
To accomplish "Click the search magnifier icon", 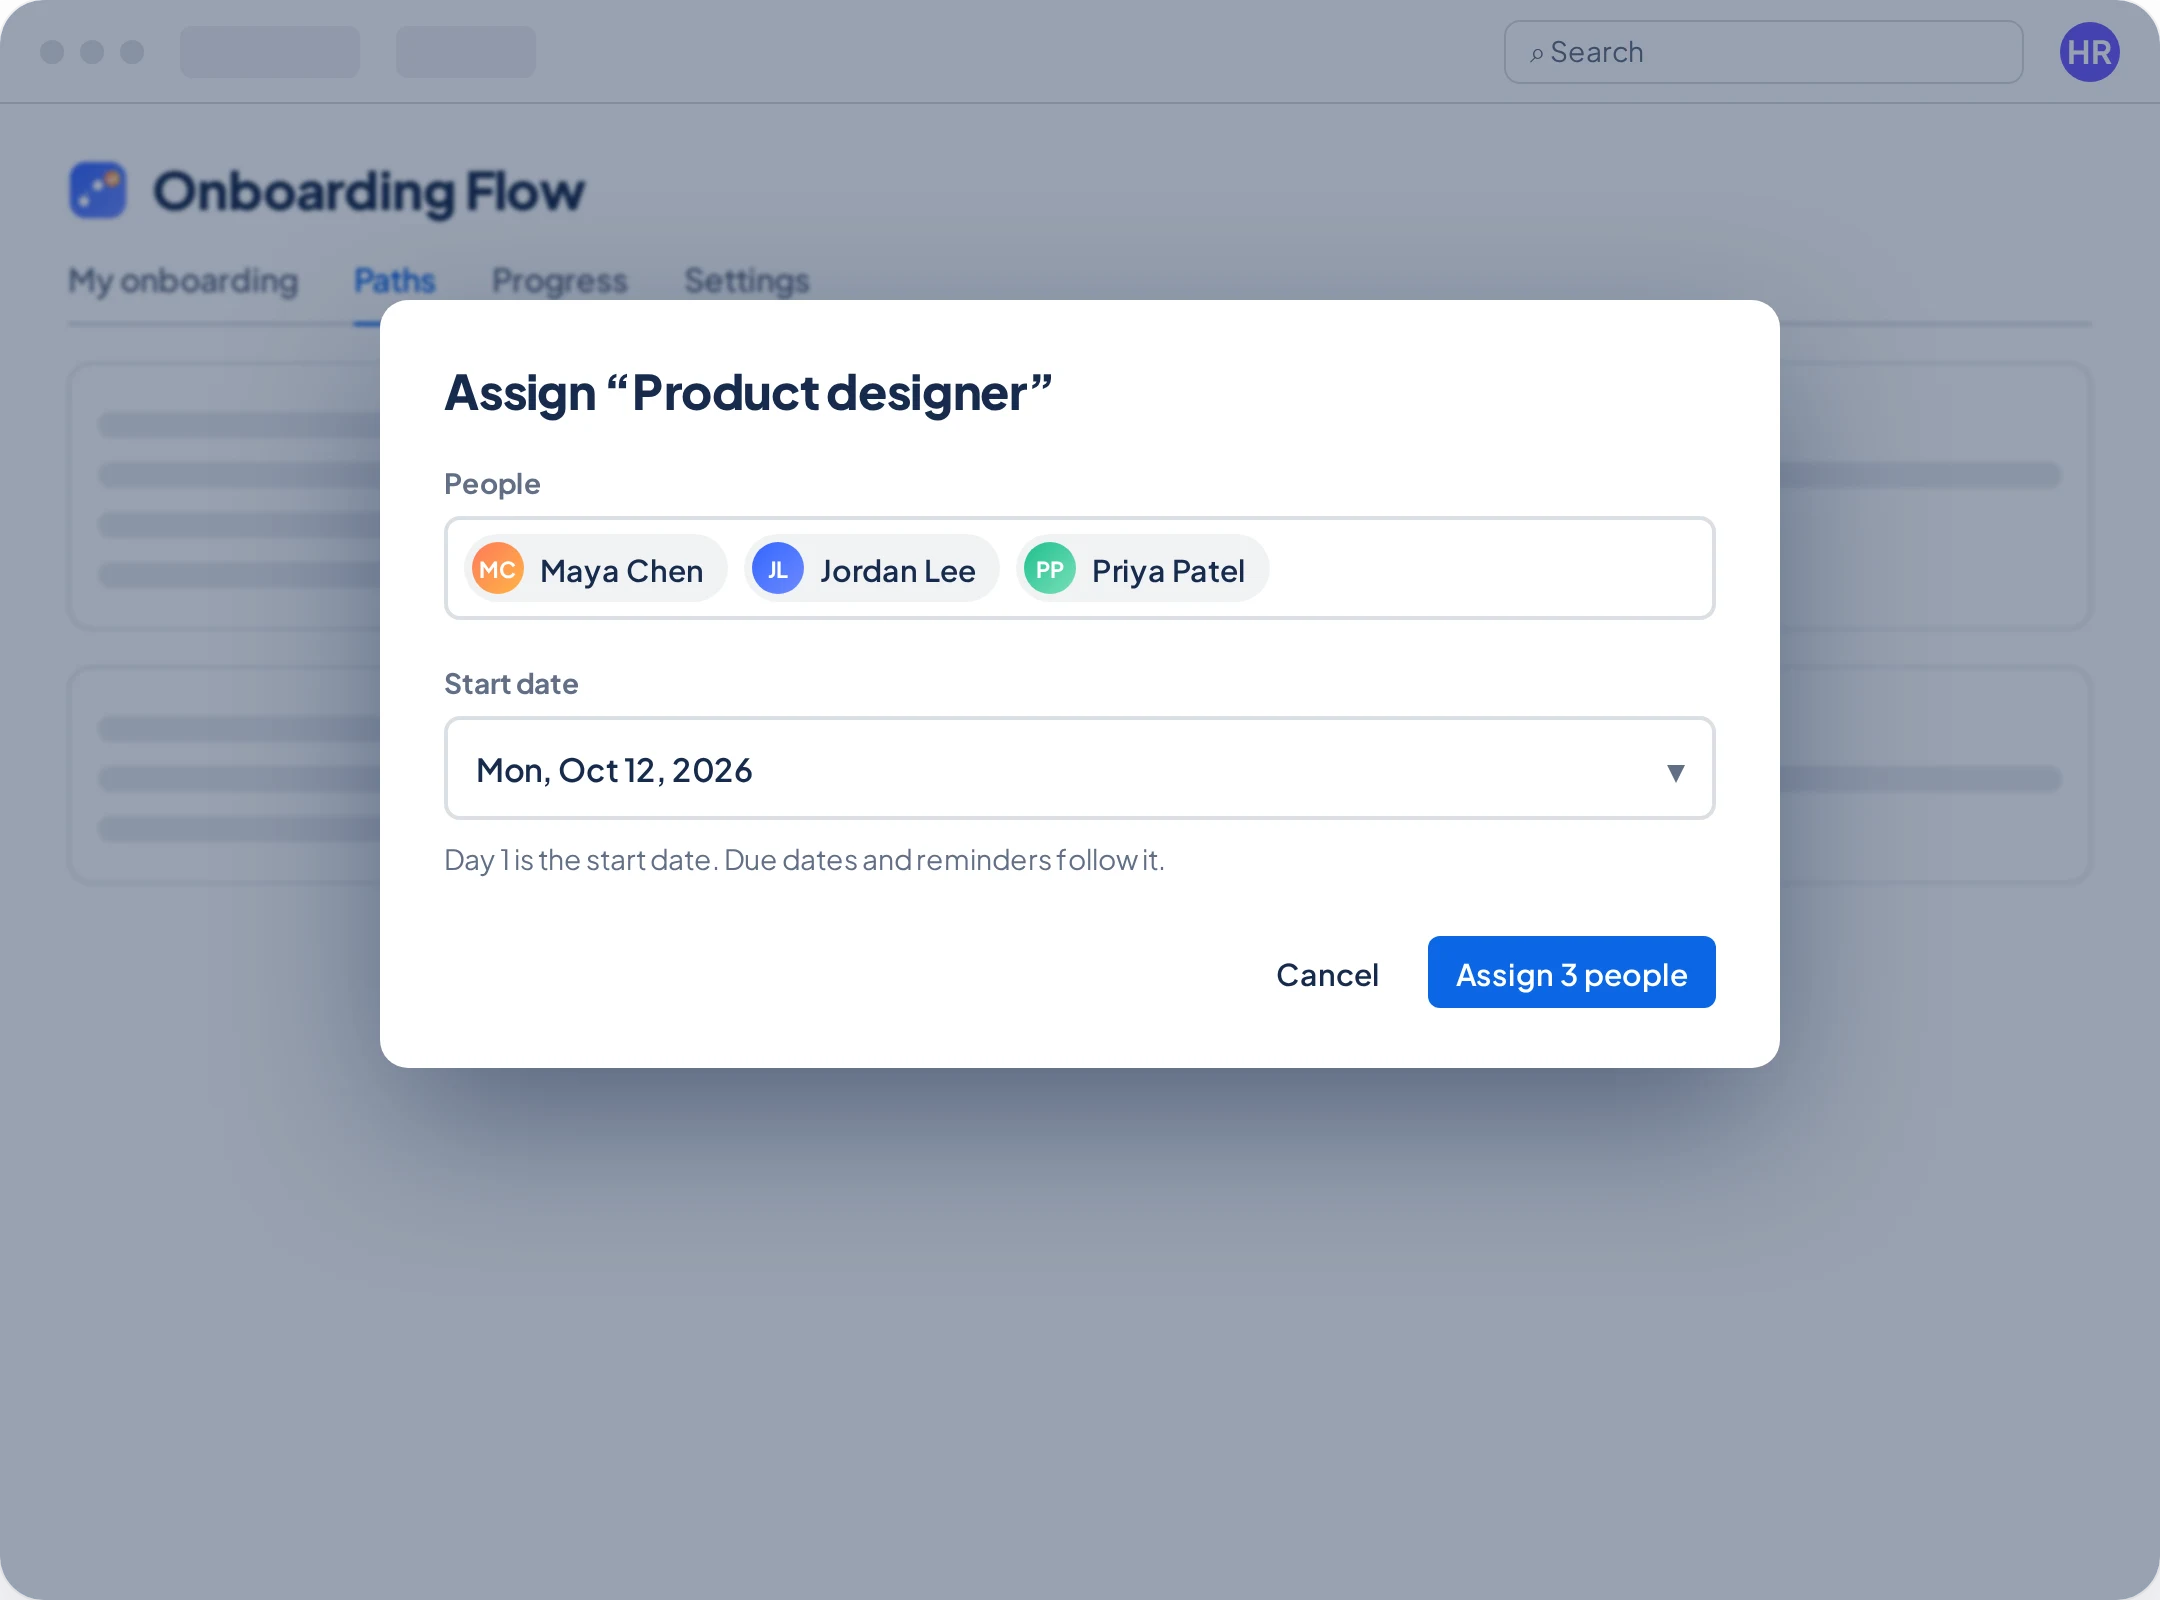I will coord(1536,54).
